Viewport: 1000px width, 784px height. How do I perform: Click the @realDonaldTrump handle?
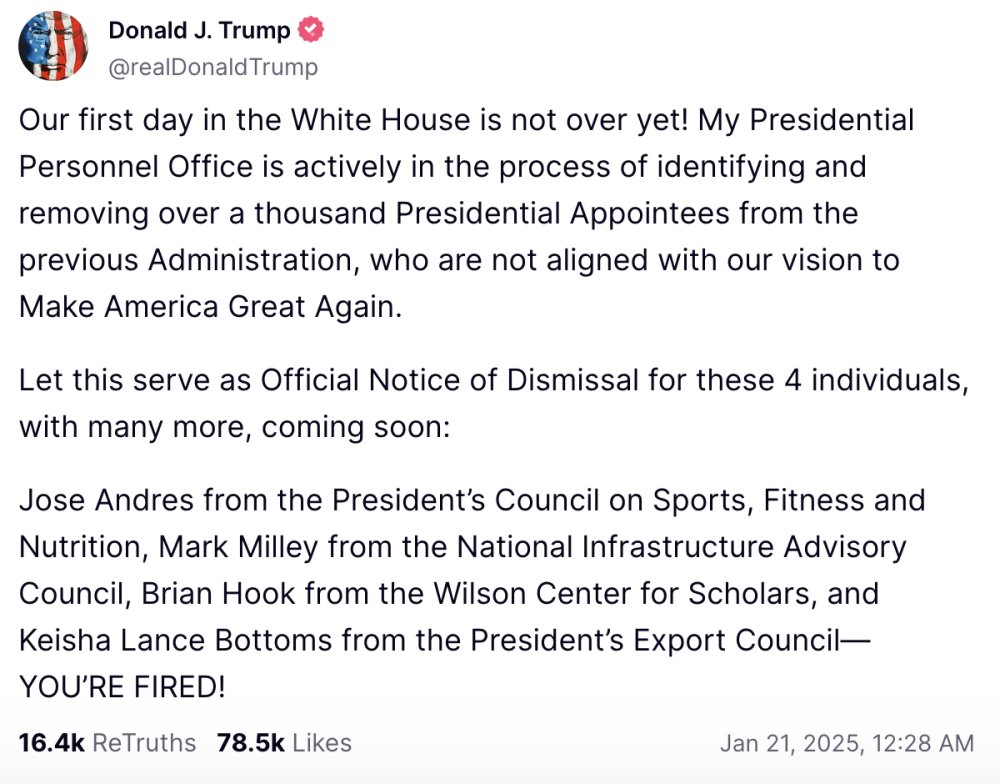click(x=213, y=67)
